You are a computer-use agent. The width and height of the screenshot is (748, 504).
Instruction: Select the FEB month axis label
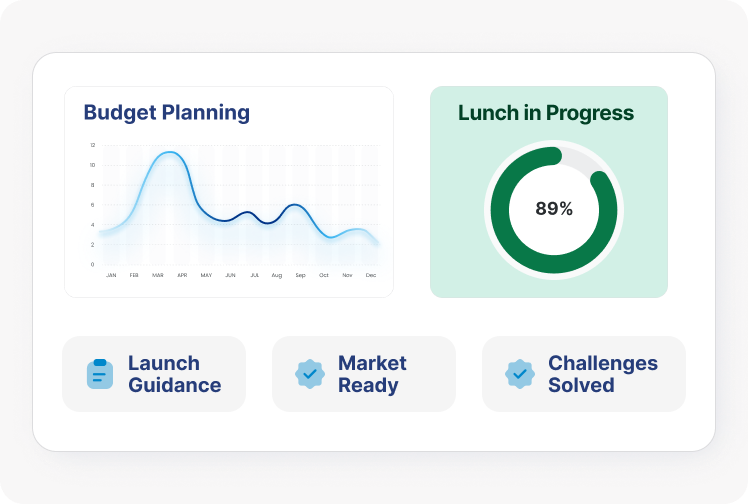pyautogui.click(x=134, y=275)
